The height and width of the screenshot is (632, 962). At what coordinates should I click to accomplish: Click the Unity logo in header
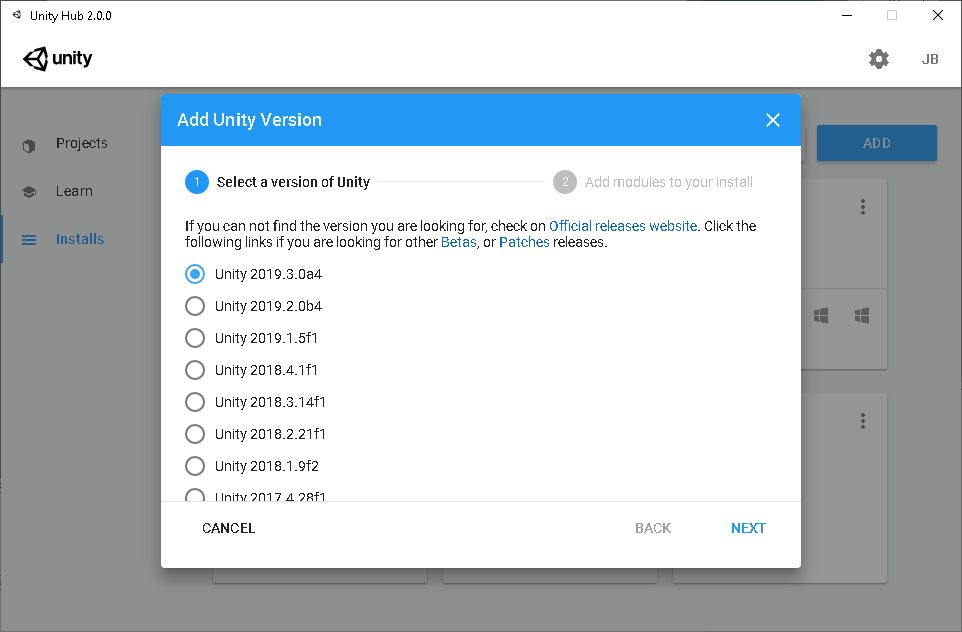(x=58, y=59)
